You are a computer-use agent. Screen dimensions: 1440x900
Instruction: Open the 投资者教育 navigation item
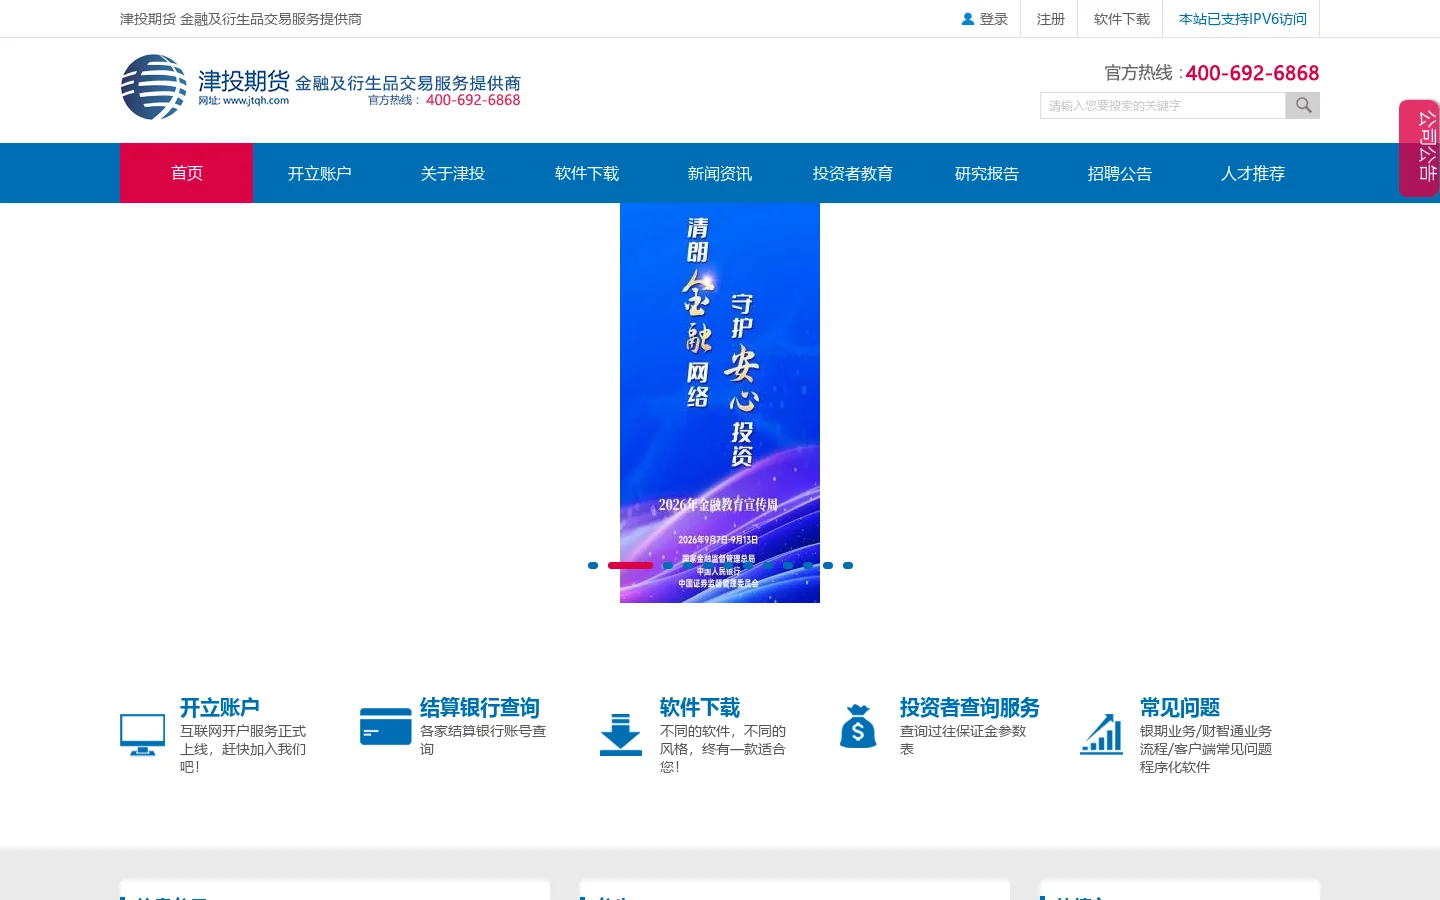(853, 173)
